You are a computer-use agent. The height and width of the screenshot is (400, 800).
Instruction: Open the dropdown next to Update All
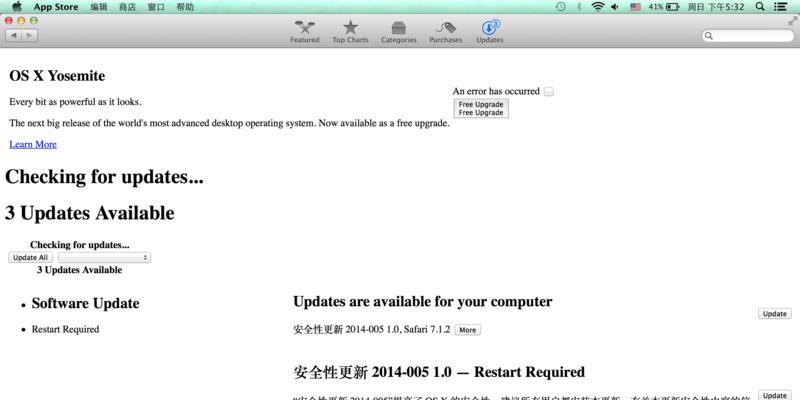pyautogui.click(x=104, y=258)
